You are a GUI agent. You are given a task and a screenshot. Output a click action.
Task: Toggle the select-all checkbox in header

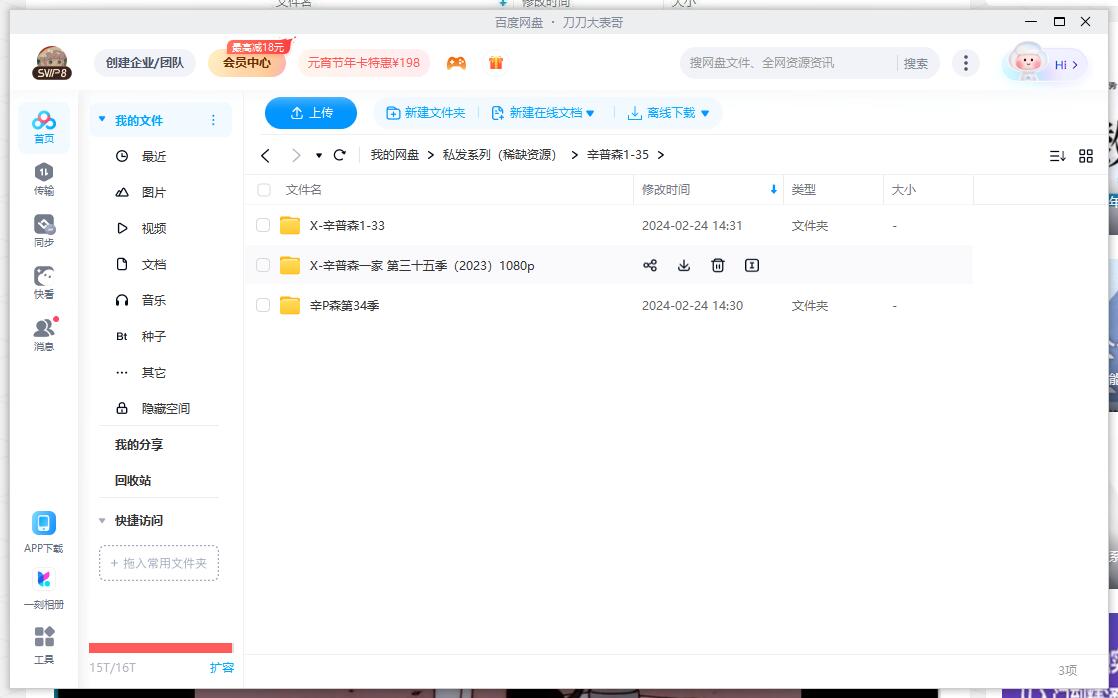pyautogui.click(x=264, y=190)
